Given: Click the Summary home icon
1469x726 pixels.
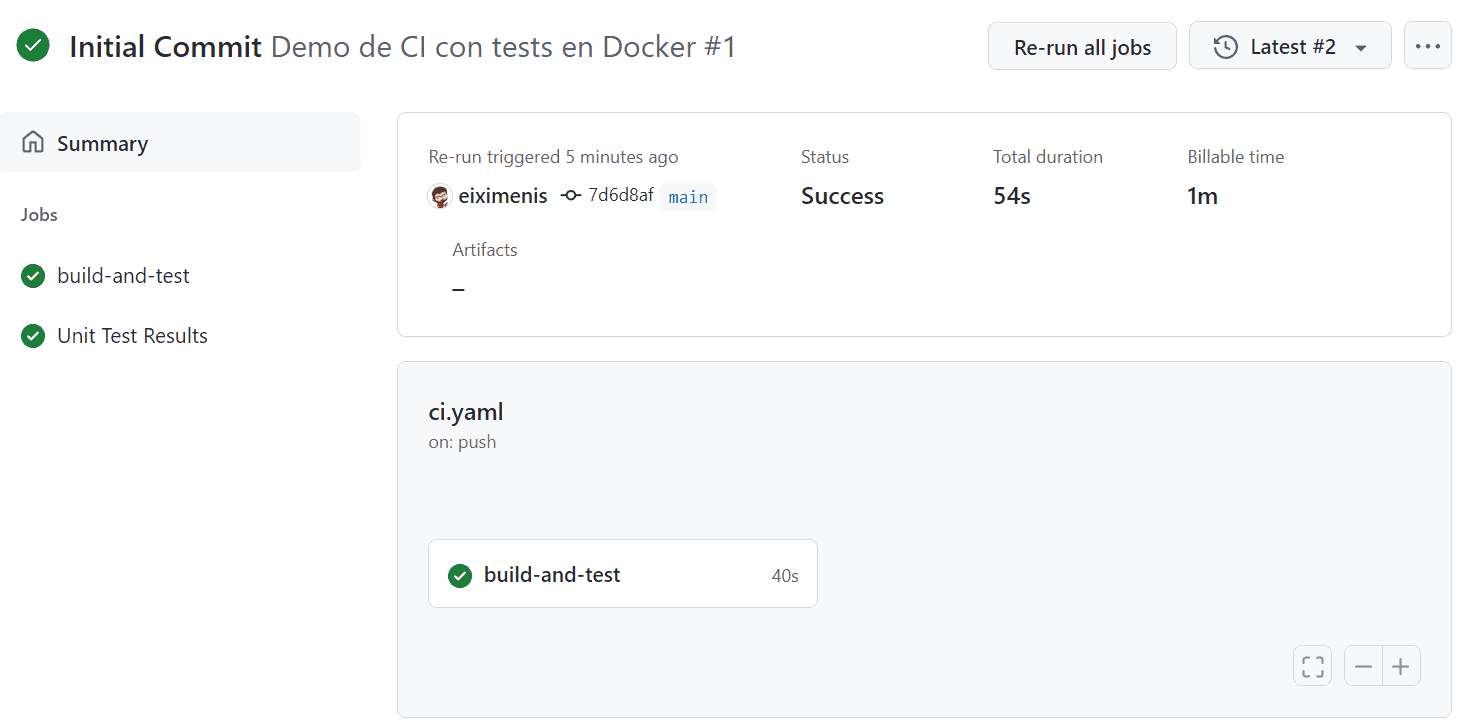Looking at the screenshot, I should 33,143.
